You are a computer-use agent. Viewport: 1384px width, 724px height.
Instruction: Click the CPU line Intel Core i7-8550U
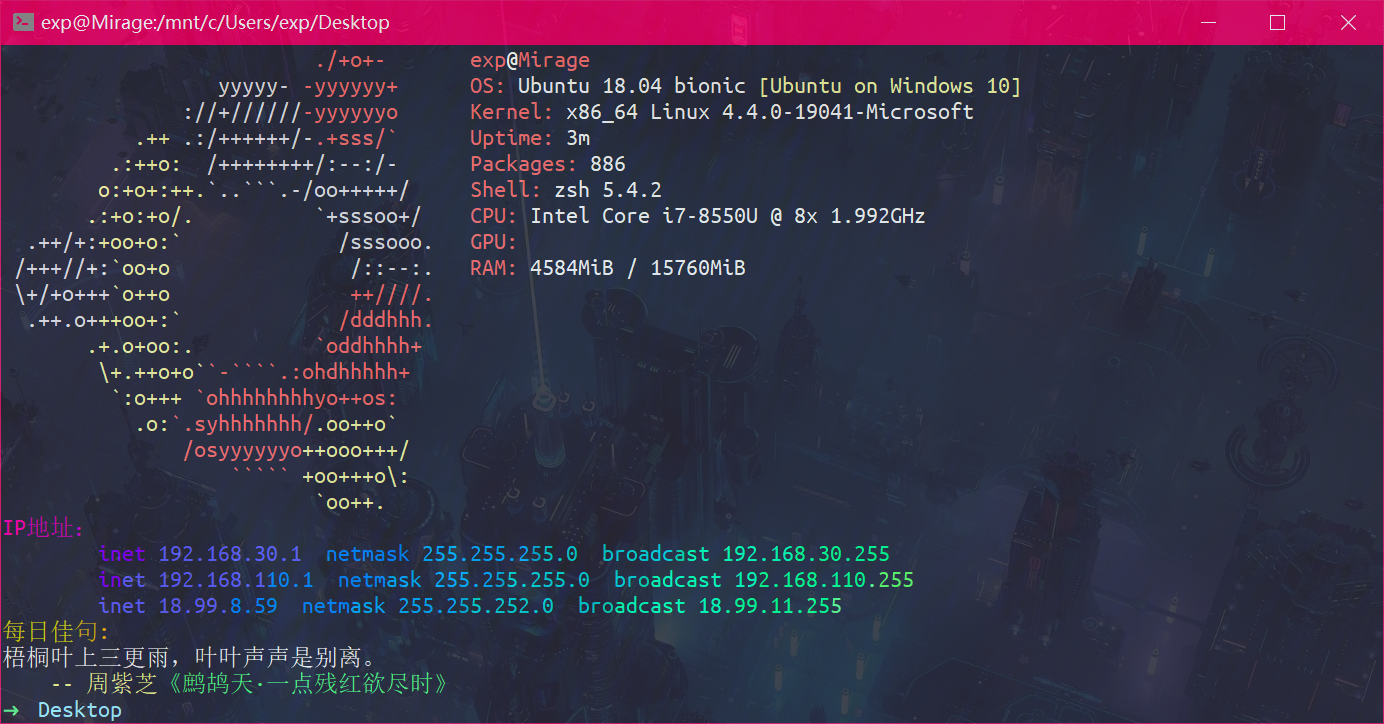698,216
